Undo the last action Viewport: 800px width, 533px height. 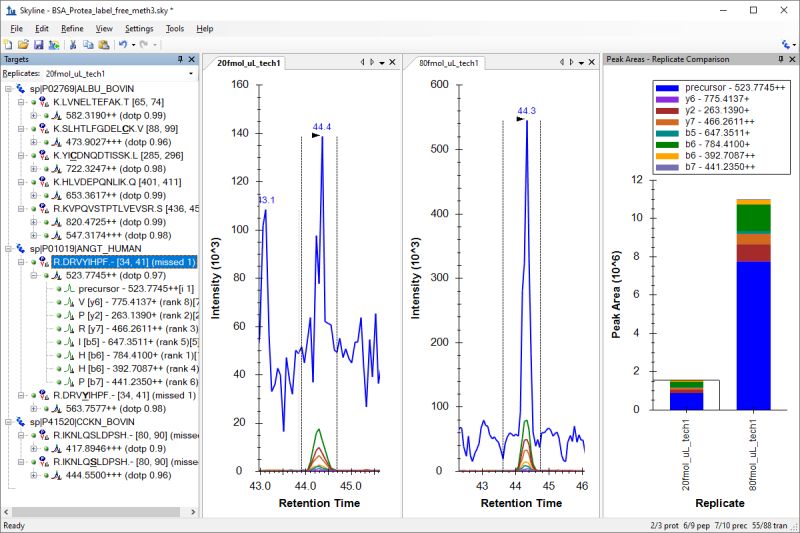(x=123, y=45)
